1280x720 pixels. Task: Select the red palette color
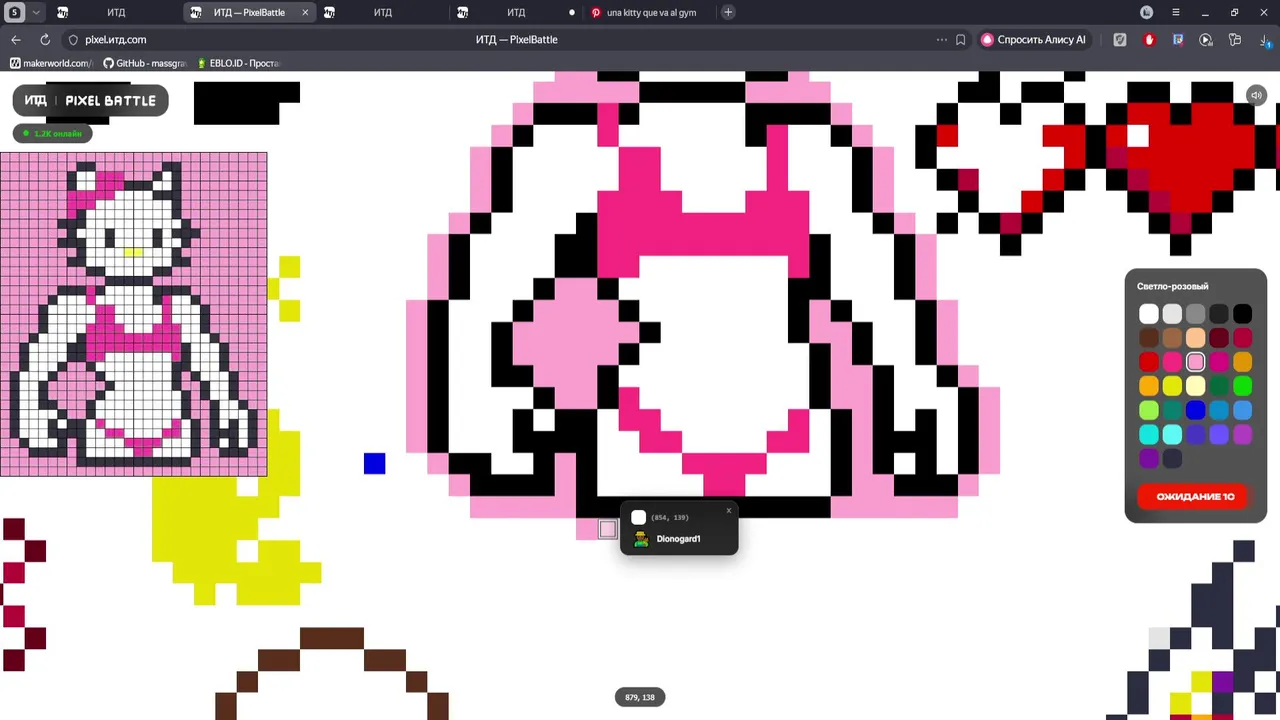tap(1148, 362)
